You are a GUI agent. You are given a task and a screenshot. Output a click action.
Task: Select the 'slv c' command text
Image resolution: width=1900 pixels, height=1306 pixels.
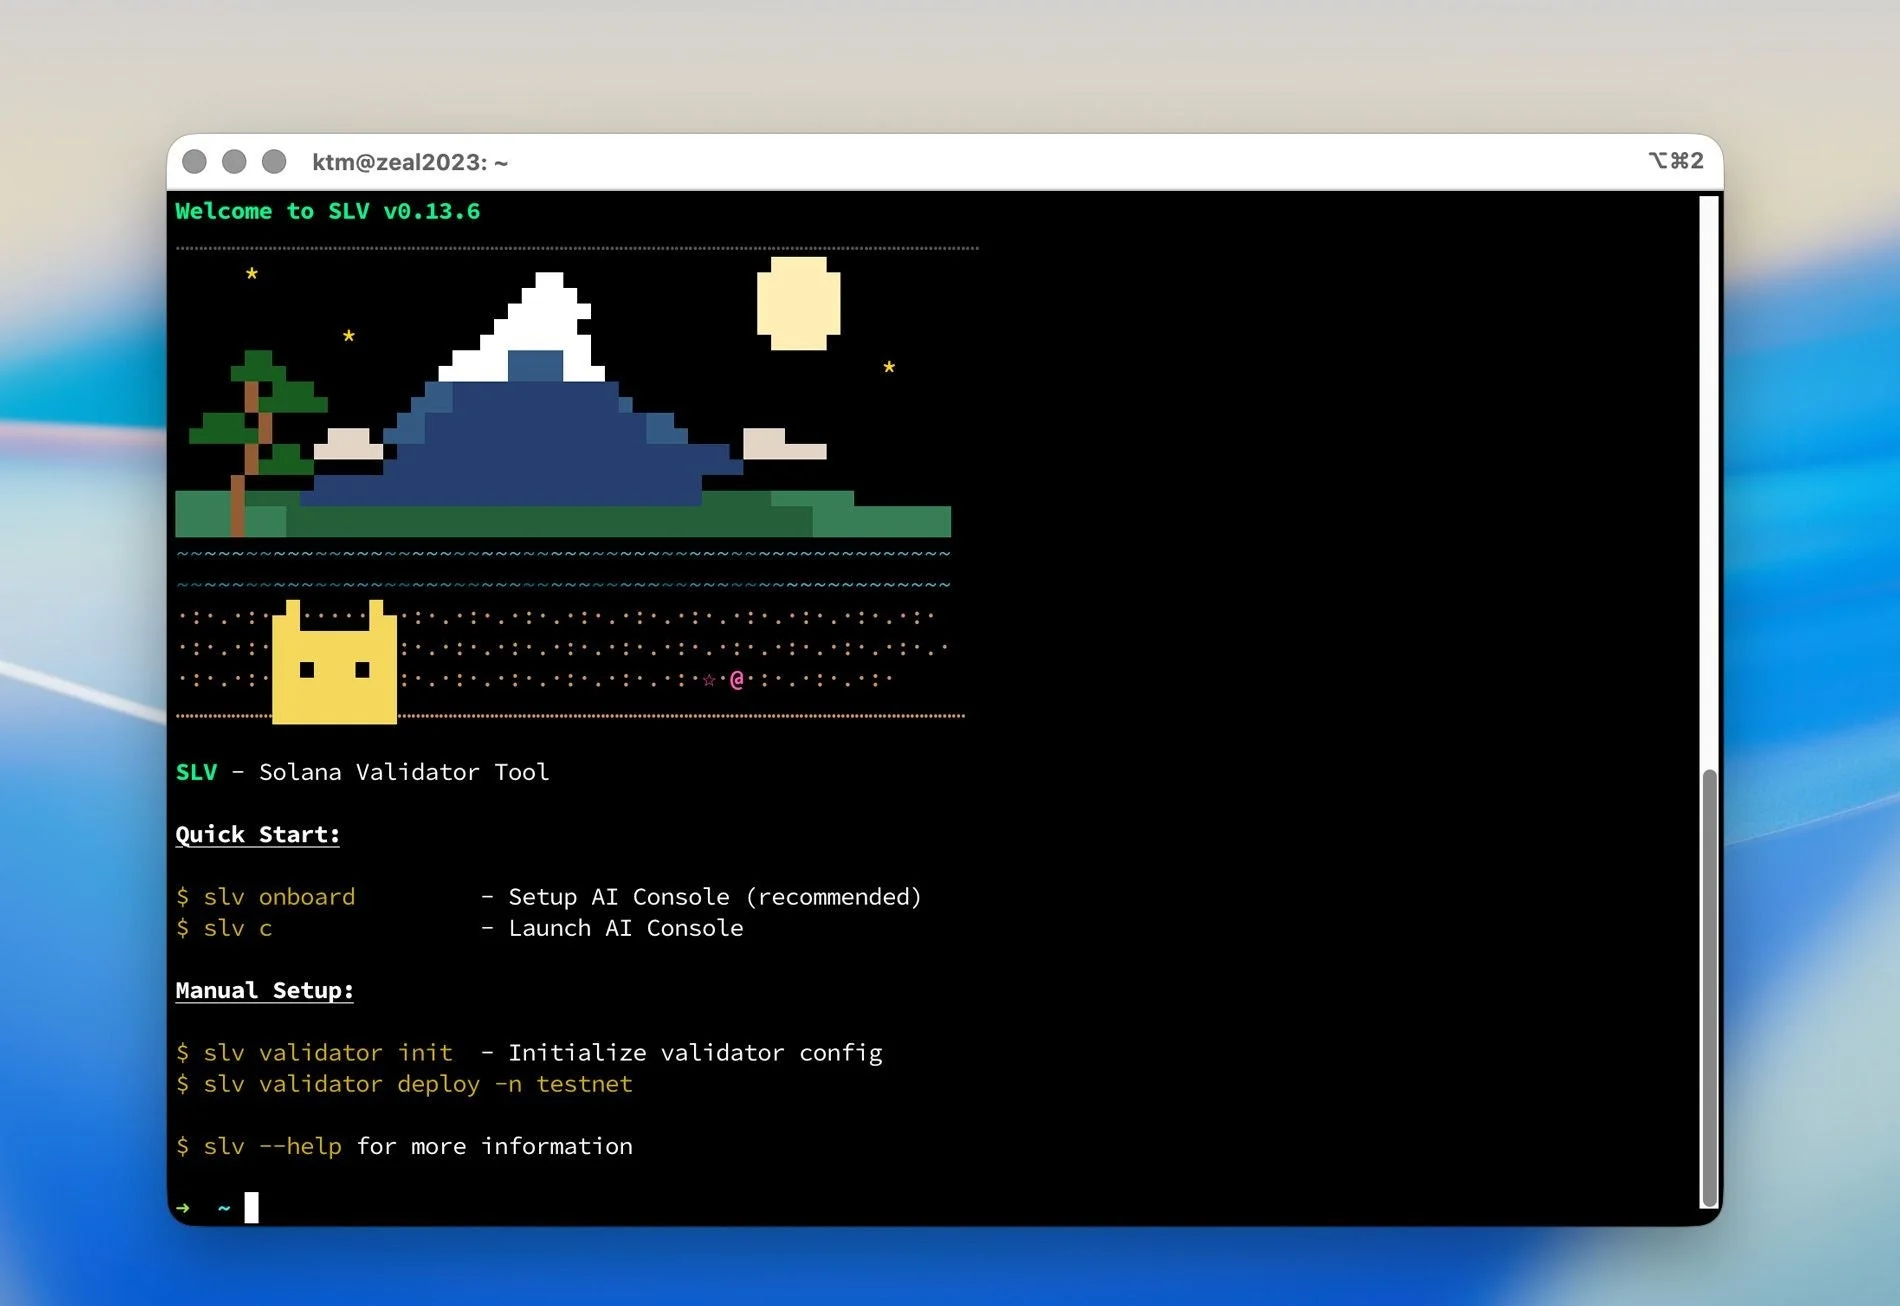(237, 929)
